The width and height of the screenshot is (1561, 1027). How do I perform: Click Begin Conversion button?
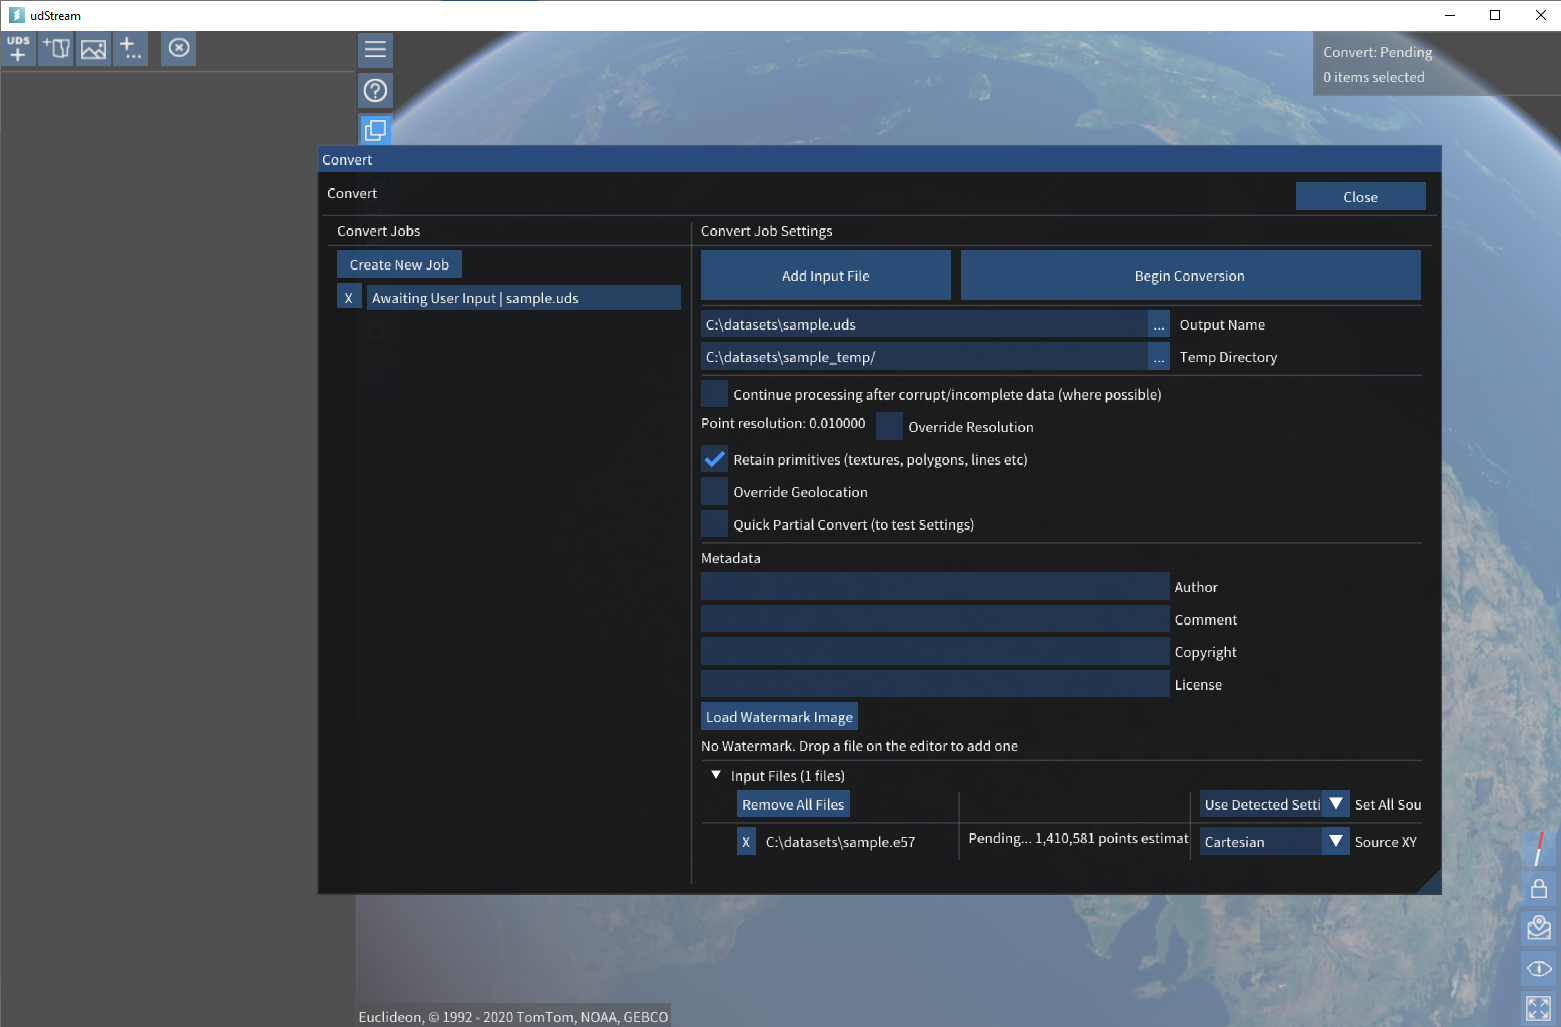click(x=1190, y=276)
